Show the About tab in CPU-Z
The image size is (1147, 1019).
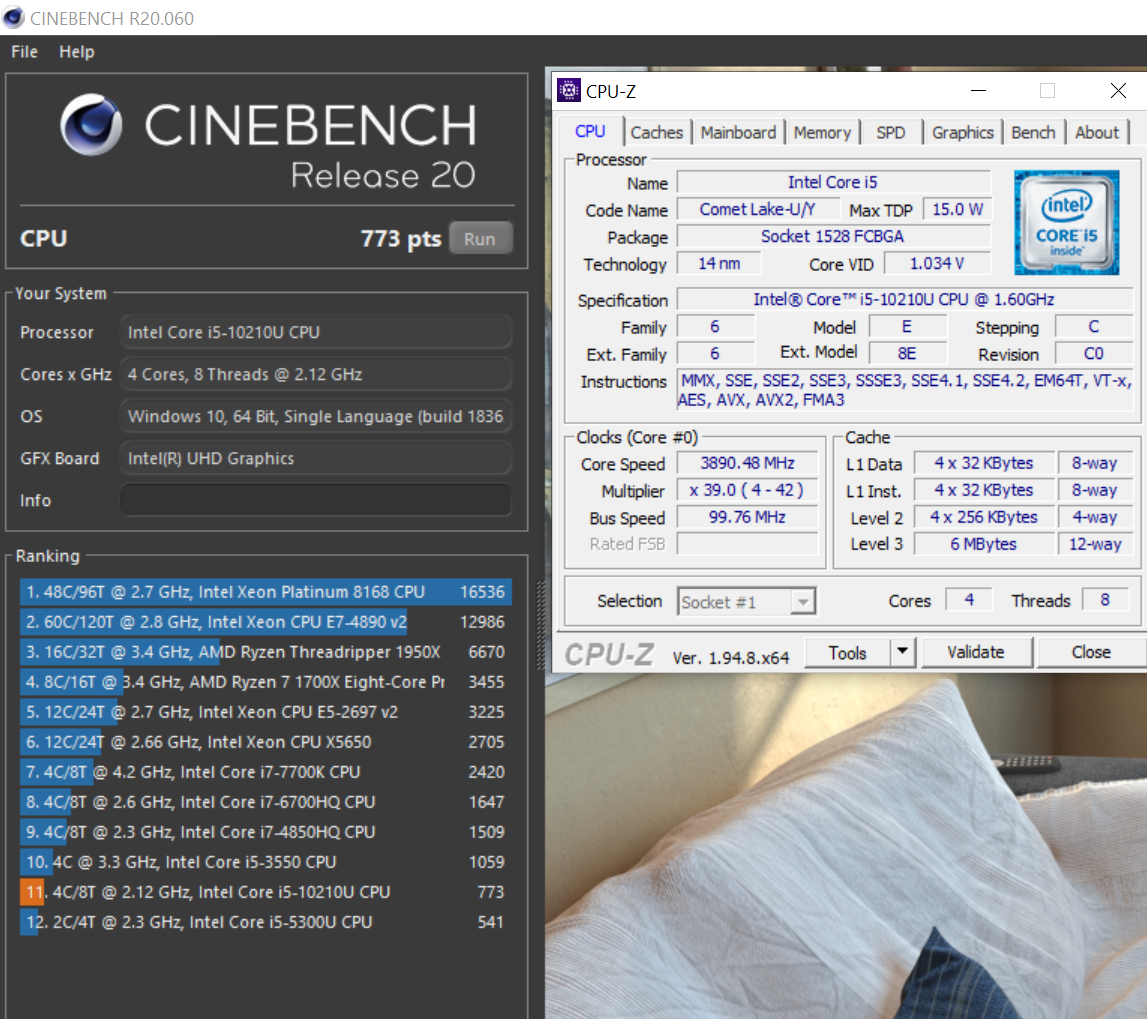pyautogui.click(x=1097, y=132)
